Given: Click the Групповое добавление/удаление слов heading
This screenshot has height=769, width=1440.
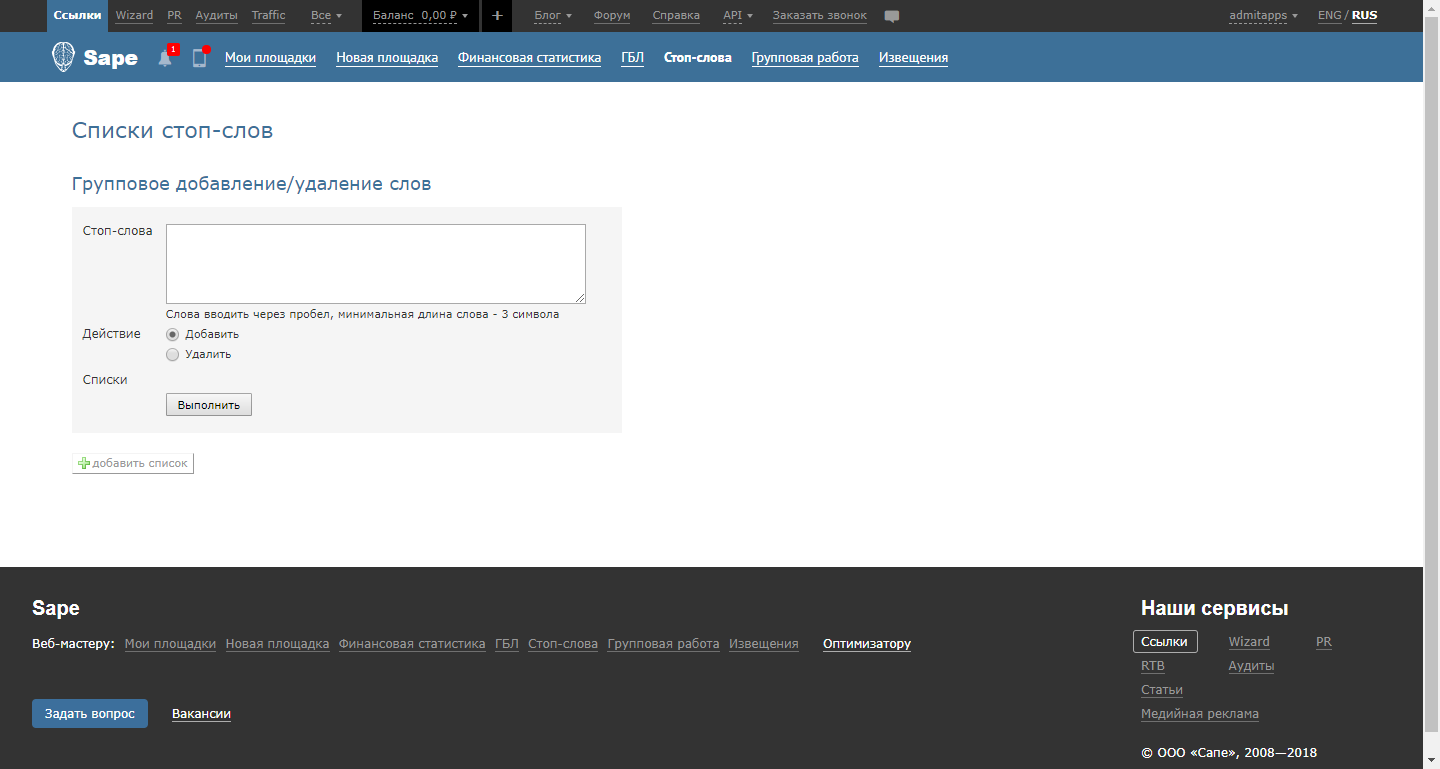Looking at the screenshot, I should click(252, 185).
